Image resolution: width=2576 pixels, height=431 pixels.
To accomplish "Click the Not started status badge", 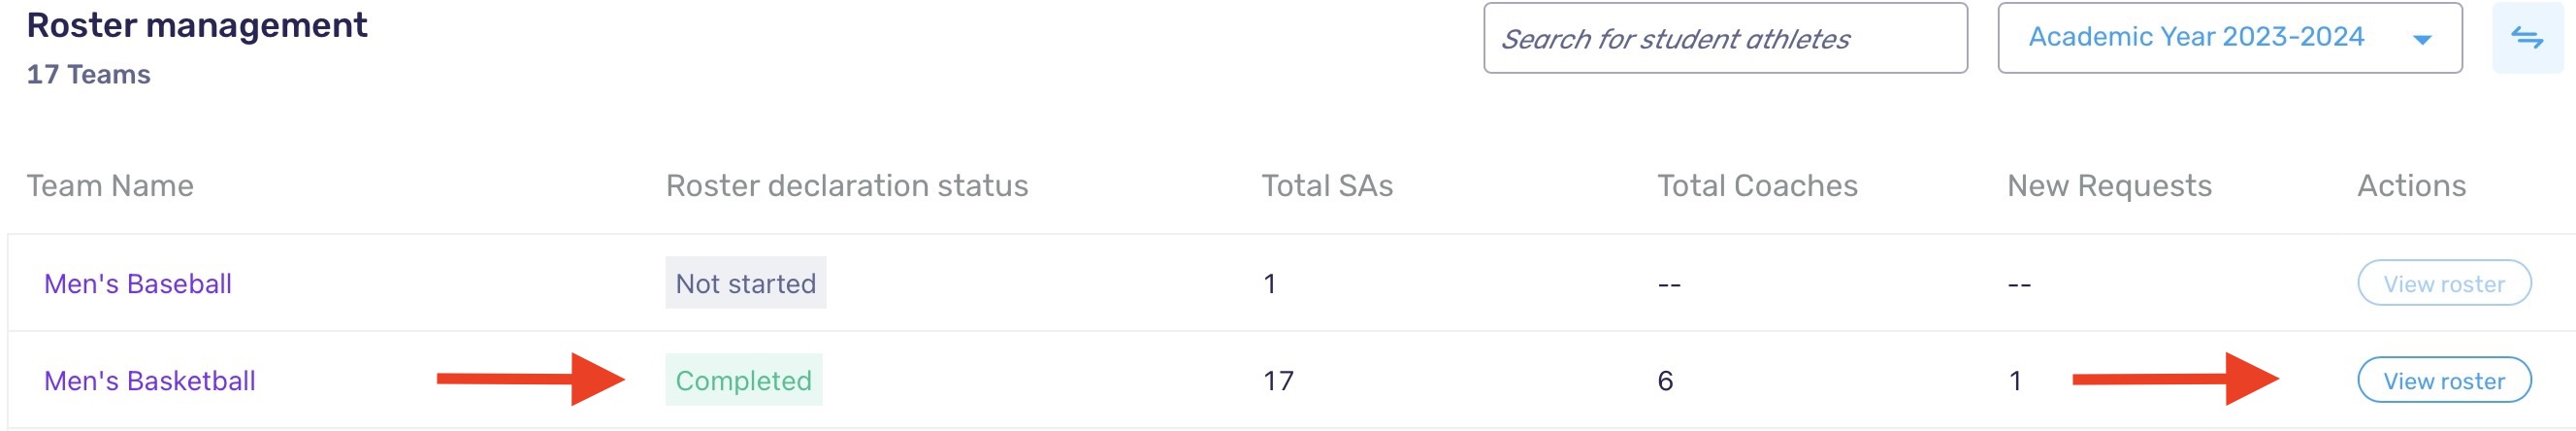I will point(745,284).
